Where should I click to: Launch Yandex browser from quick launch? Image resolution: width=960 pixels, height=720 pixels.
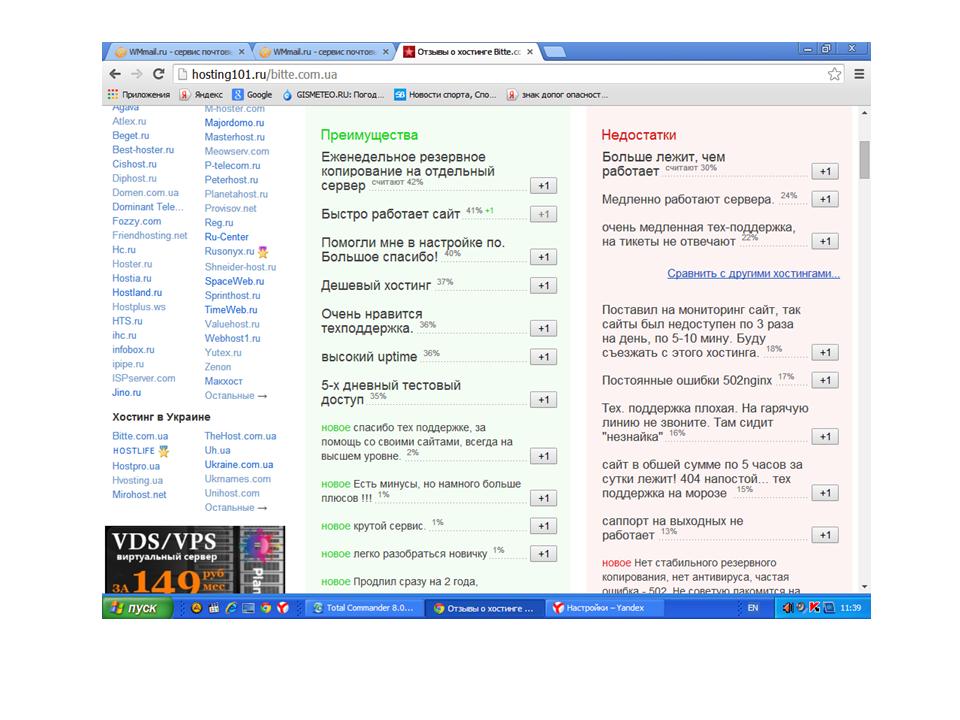[283, 608]
